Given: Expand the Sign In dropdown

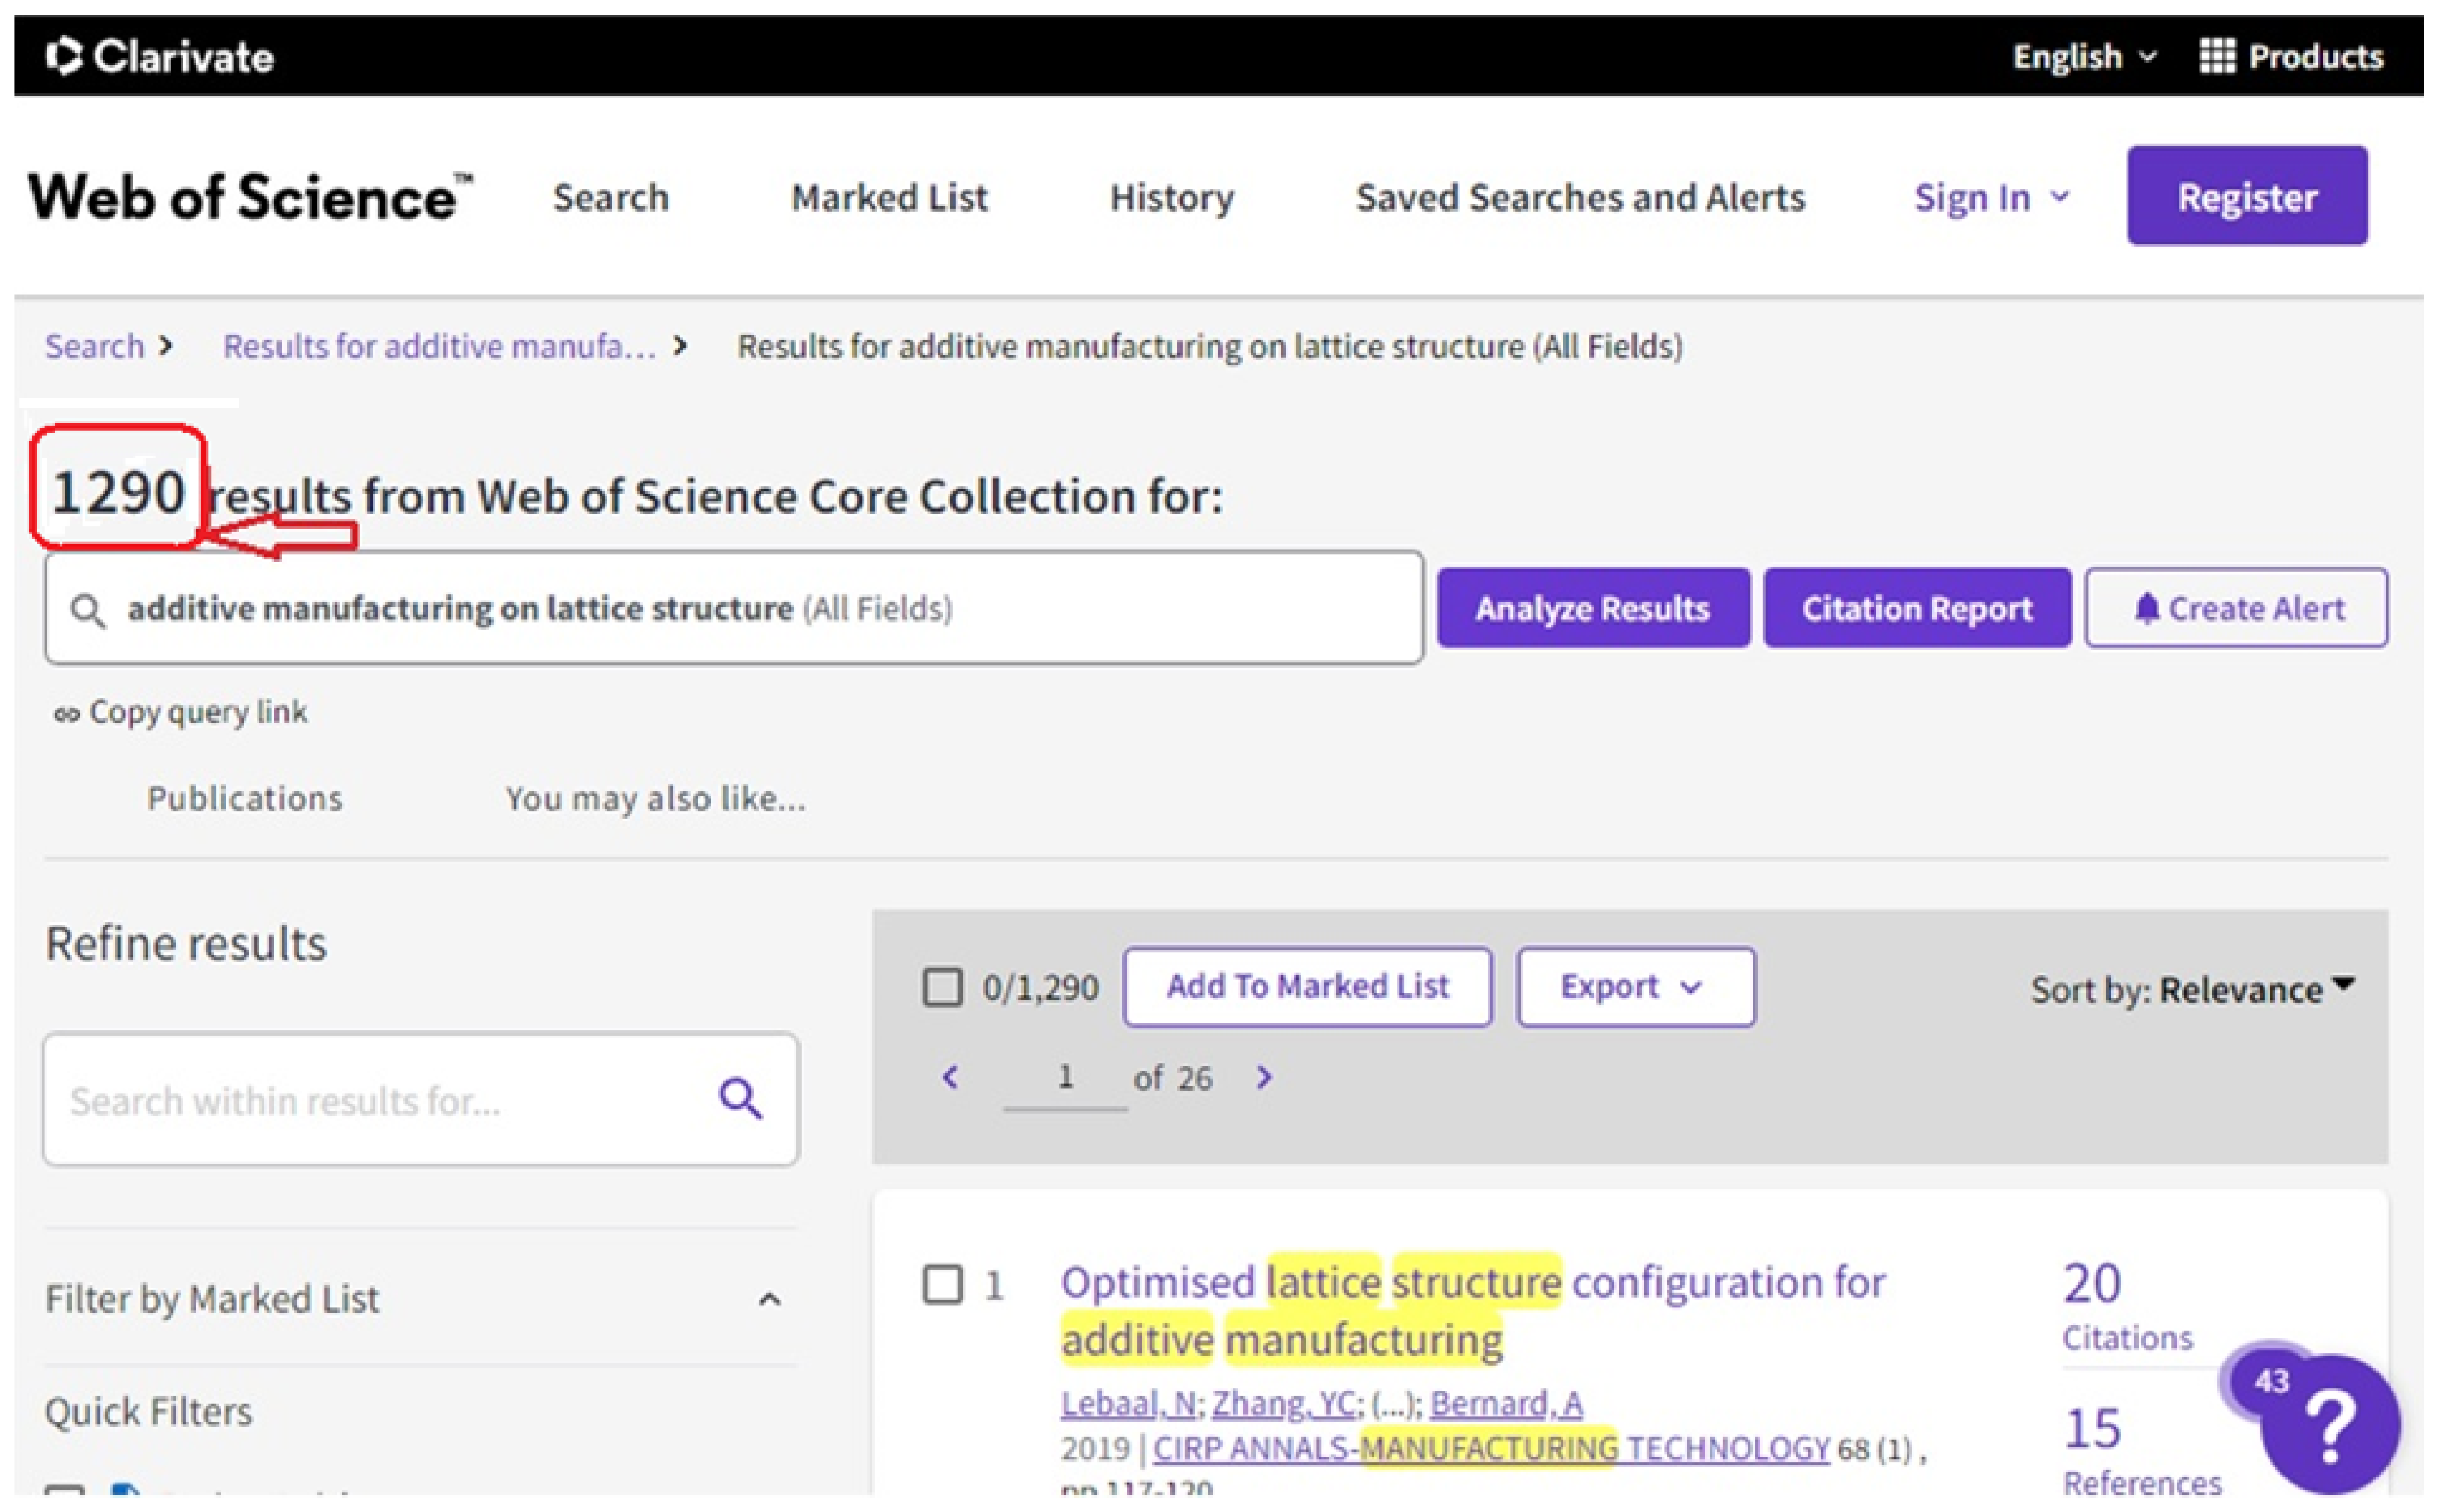Looking at the screenshot, I should coord(1990,197).
